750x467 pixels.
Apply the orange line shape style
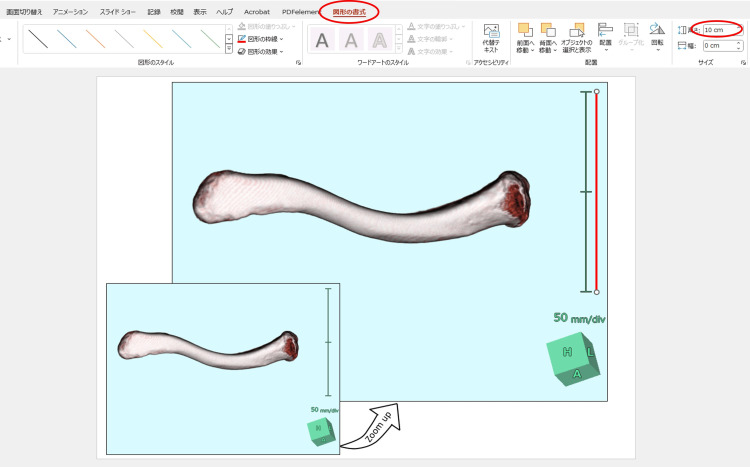(x=96, y=39)
